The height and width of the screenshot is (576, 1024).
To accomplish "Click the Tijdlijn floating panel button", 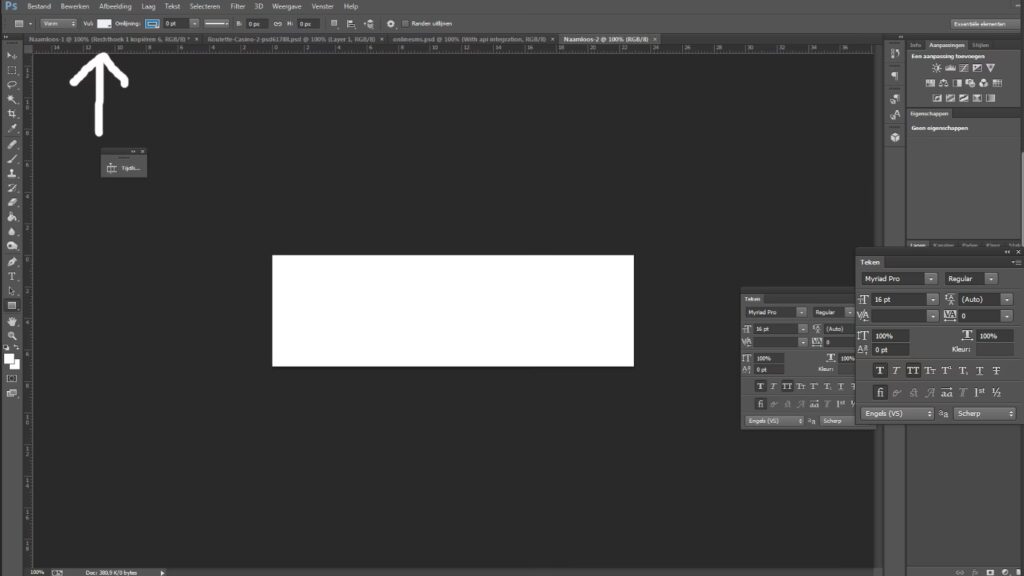I will click(x=126, y=168).
